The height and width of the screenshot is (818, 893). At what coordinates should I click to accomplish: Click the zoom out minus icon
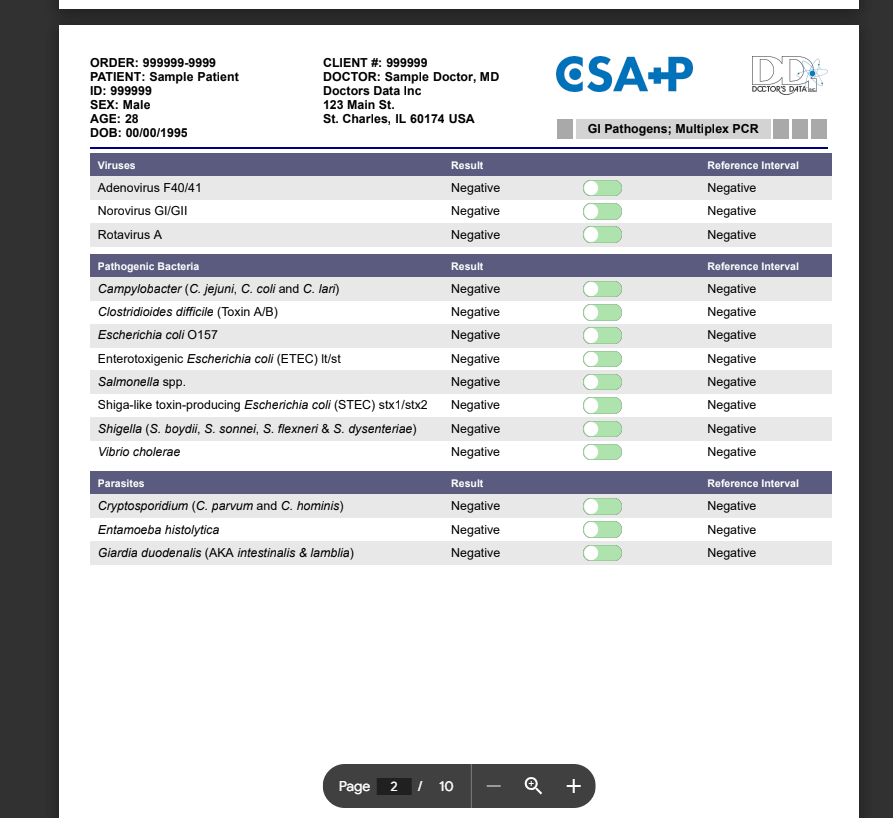[493, 786]
